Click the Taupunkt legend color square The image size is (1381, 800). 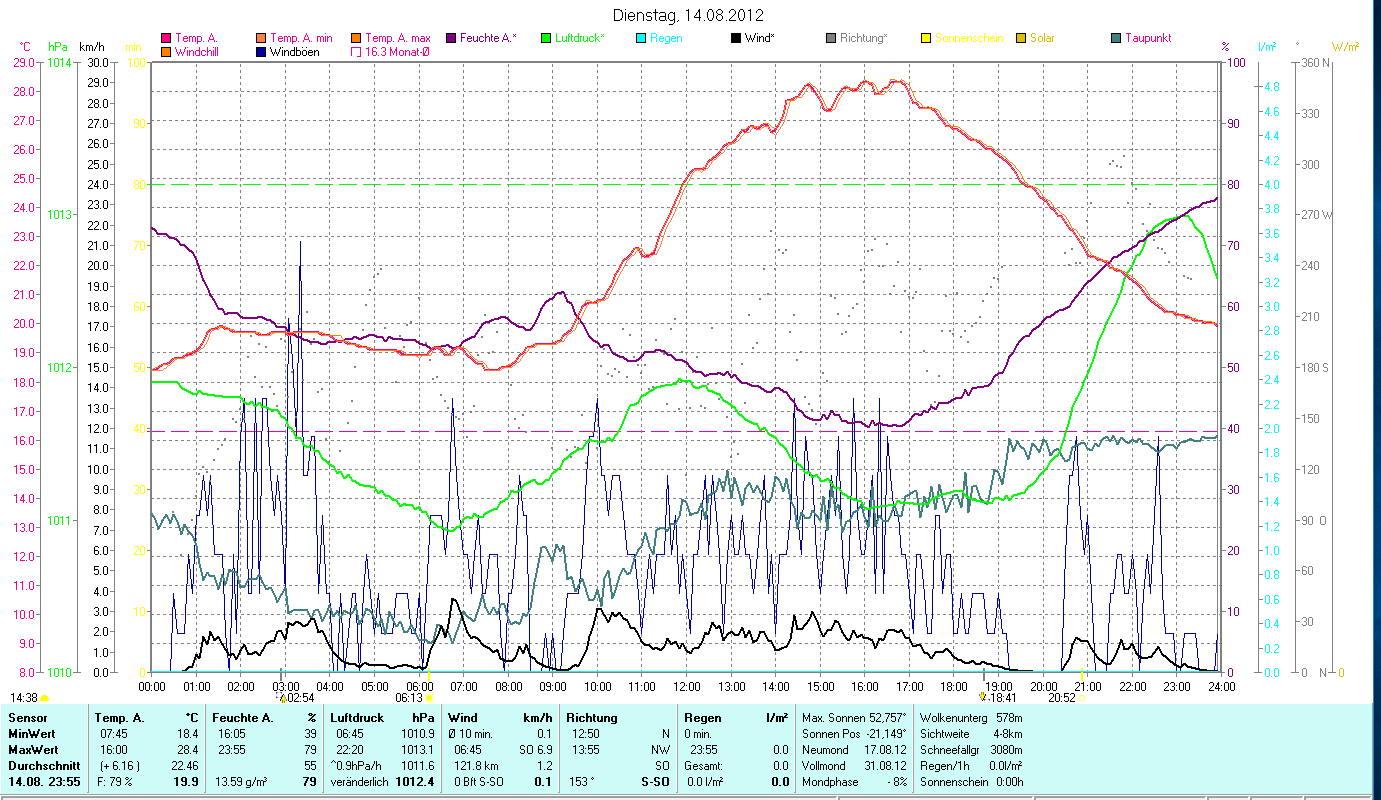coord(1115,39)
